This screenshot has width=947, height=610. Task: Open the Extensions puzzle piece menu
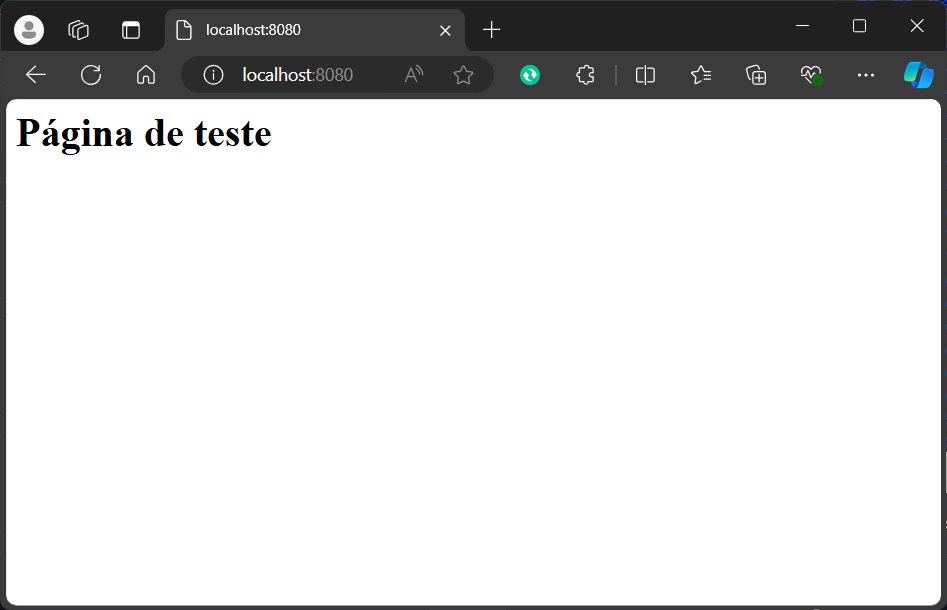pos(586,75)
